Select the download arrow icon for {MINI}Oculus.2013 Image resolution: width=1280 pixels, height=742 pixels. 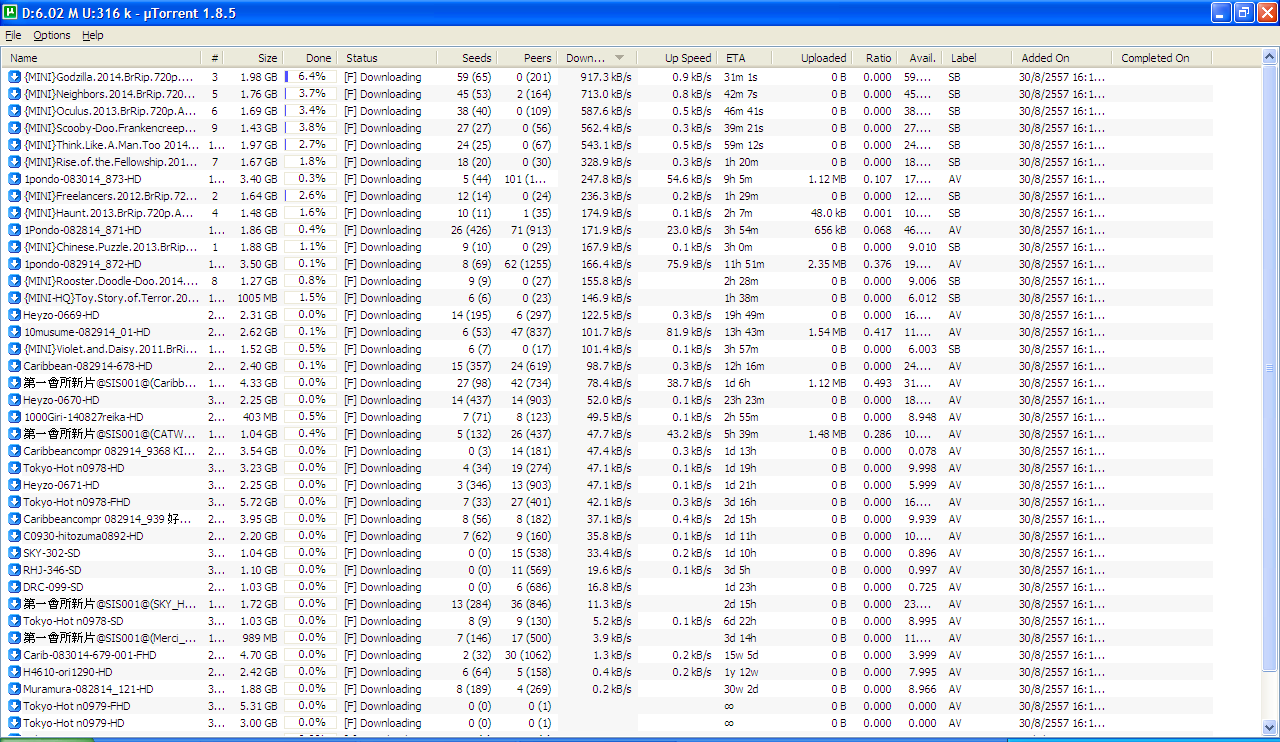(15, 111)
